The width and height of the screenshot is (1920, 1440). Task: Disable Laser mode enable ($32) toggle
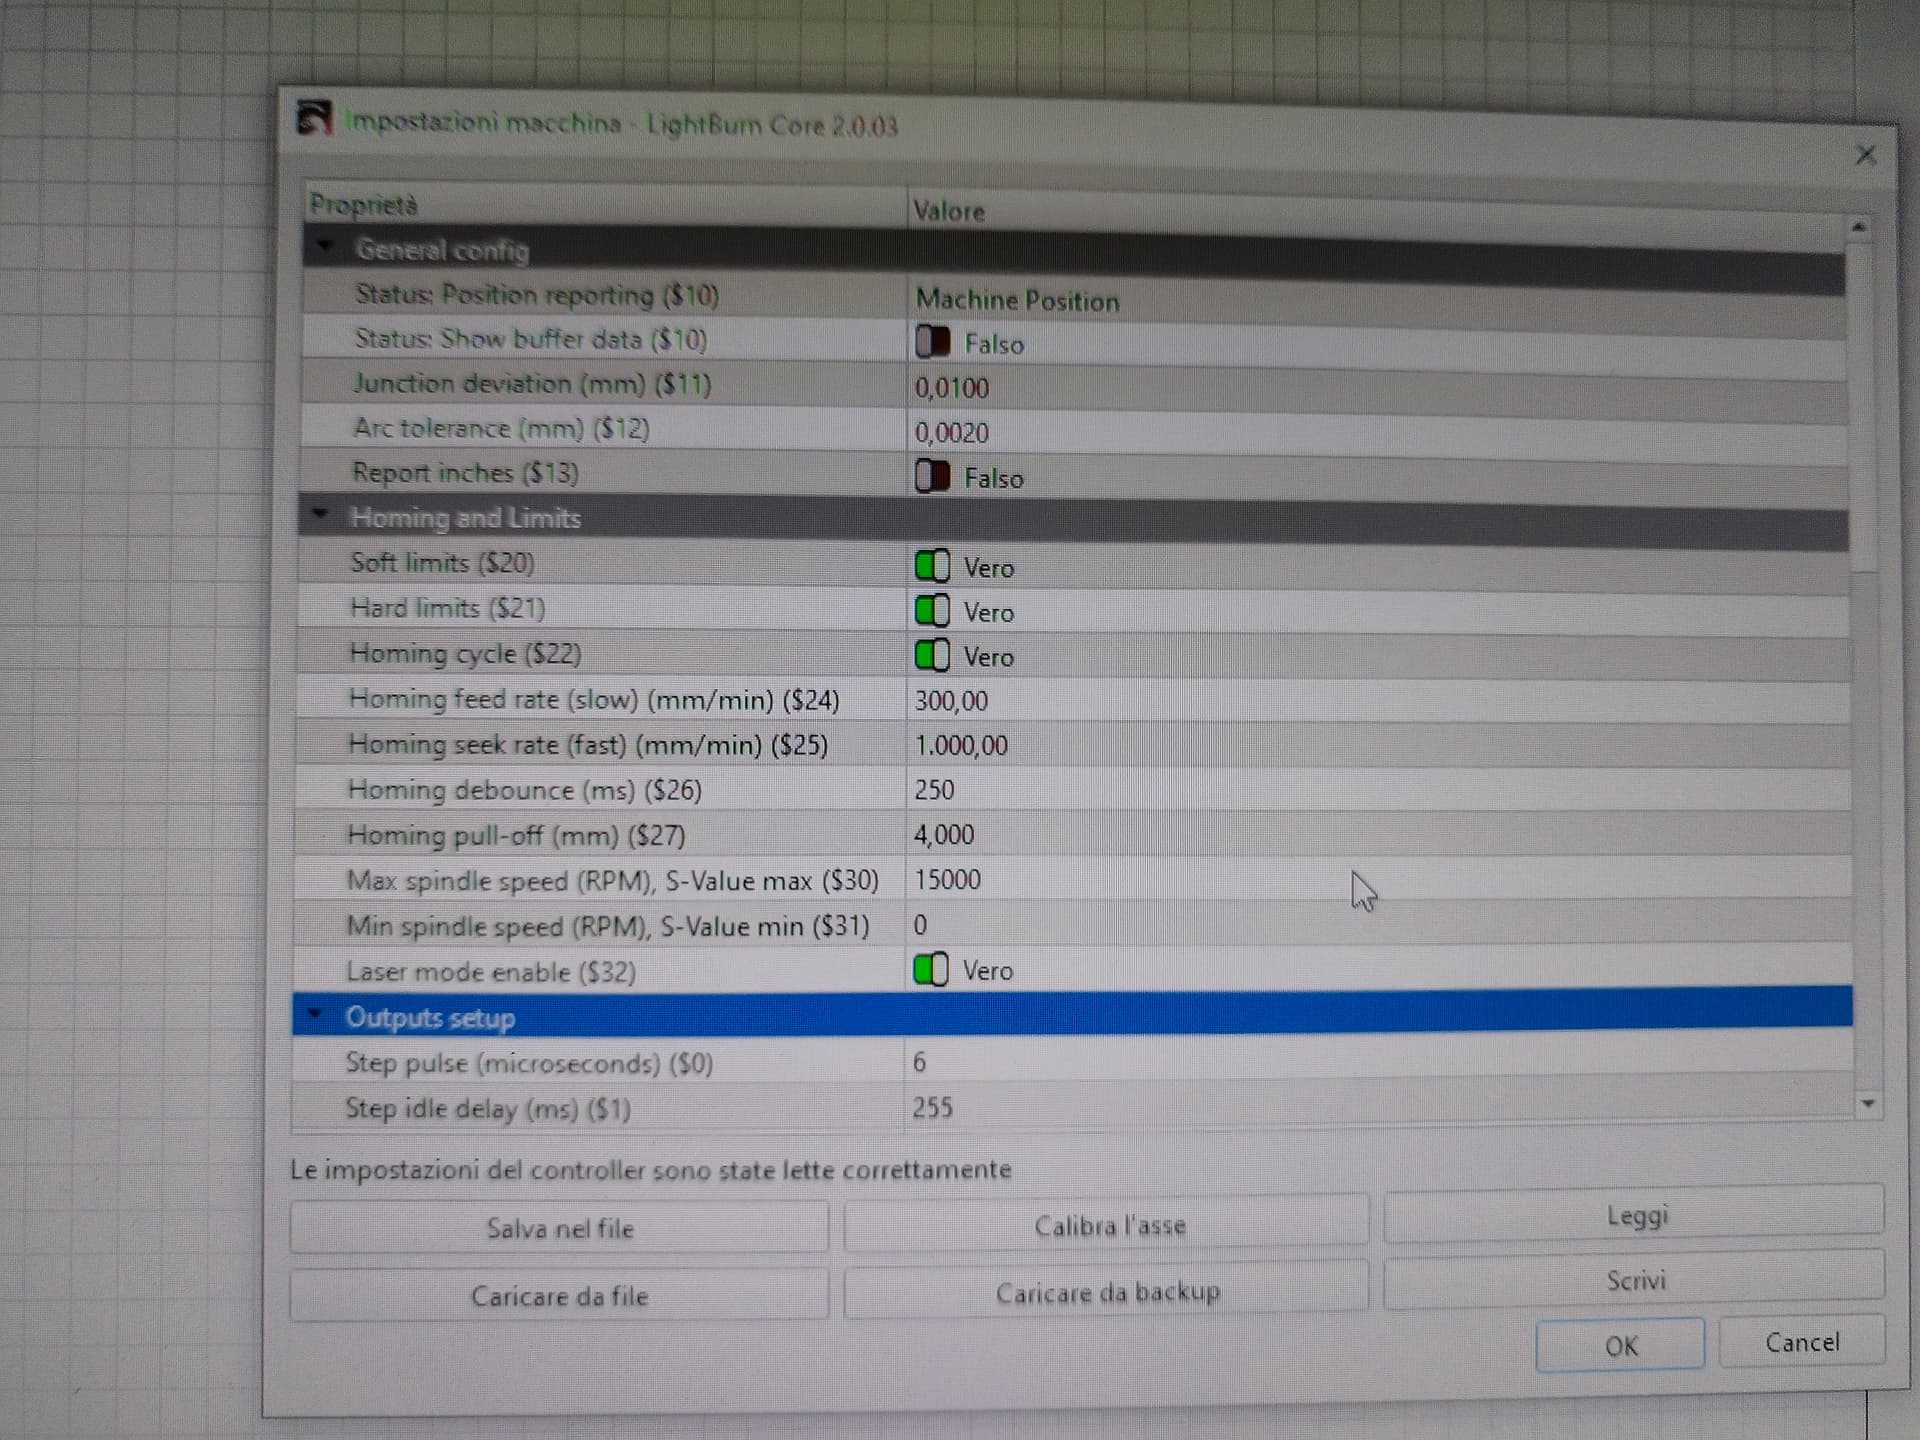[930, 969]
